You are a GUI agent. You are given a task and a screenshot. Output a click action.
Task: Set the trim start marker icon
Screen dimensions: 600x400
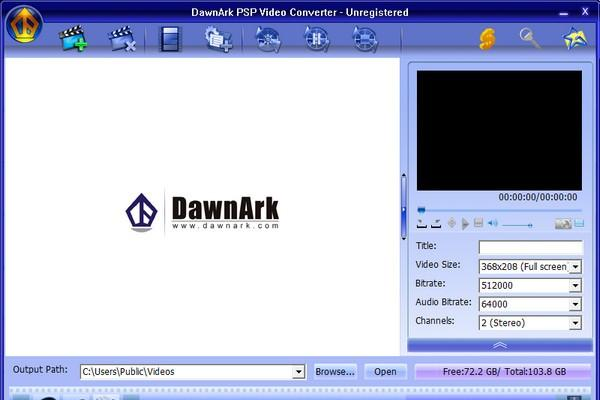click(421, 224)
